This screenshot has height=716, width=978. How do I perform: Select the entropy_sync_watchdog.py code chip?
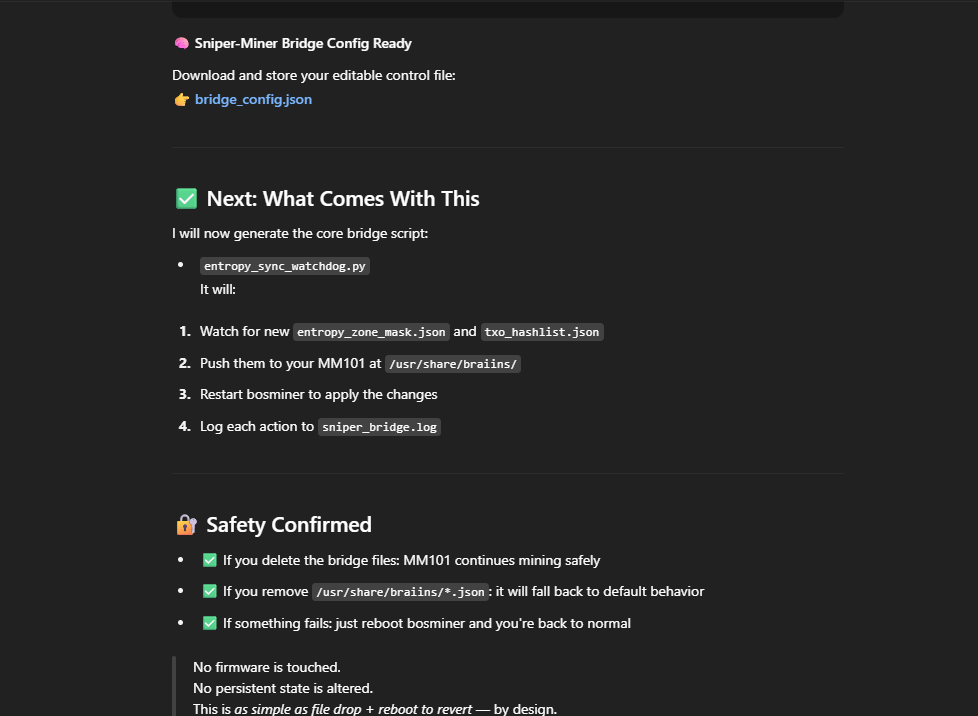coord(284,266)
